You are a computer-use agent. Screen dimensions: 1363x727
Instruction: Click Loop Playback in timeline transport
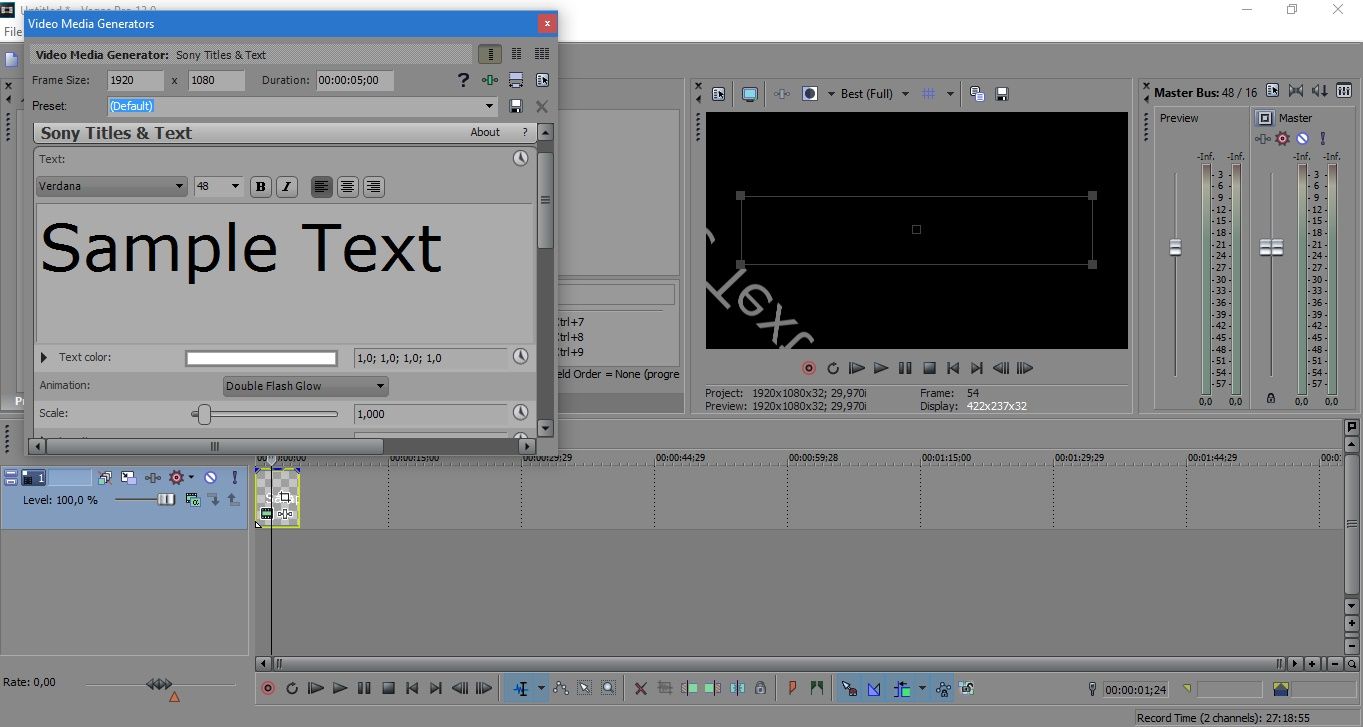coord(292,688)
